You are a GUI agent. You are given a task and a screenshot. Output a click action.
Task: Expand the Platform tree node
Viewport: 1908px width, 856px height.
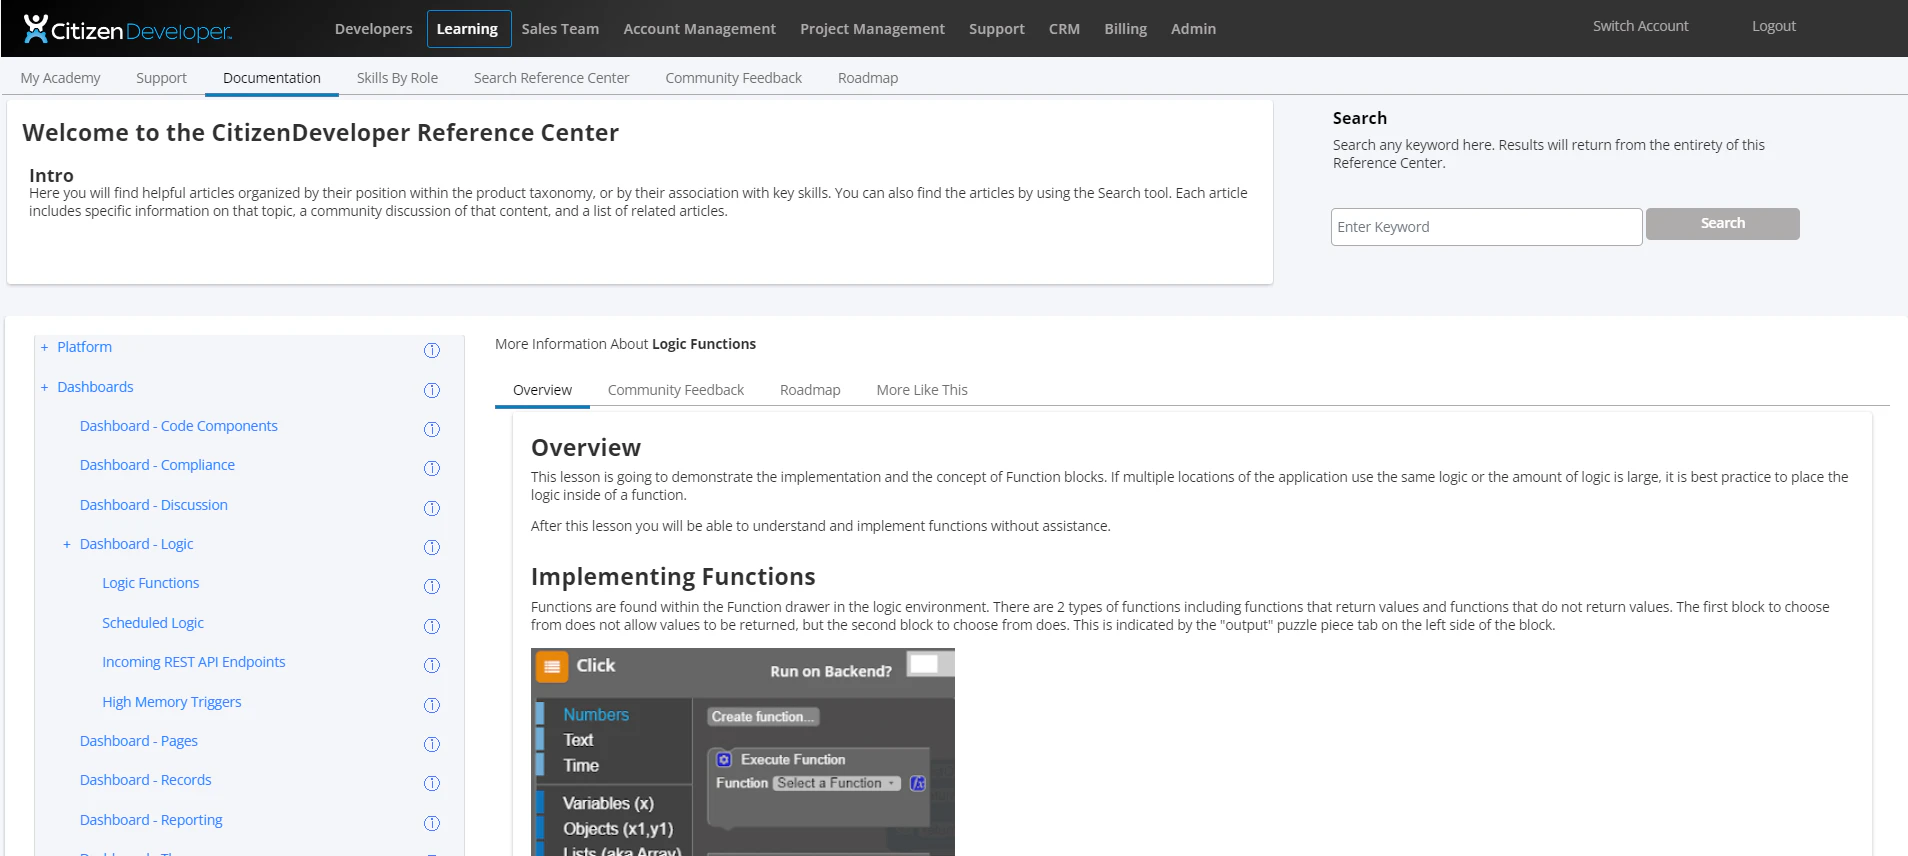44,348
